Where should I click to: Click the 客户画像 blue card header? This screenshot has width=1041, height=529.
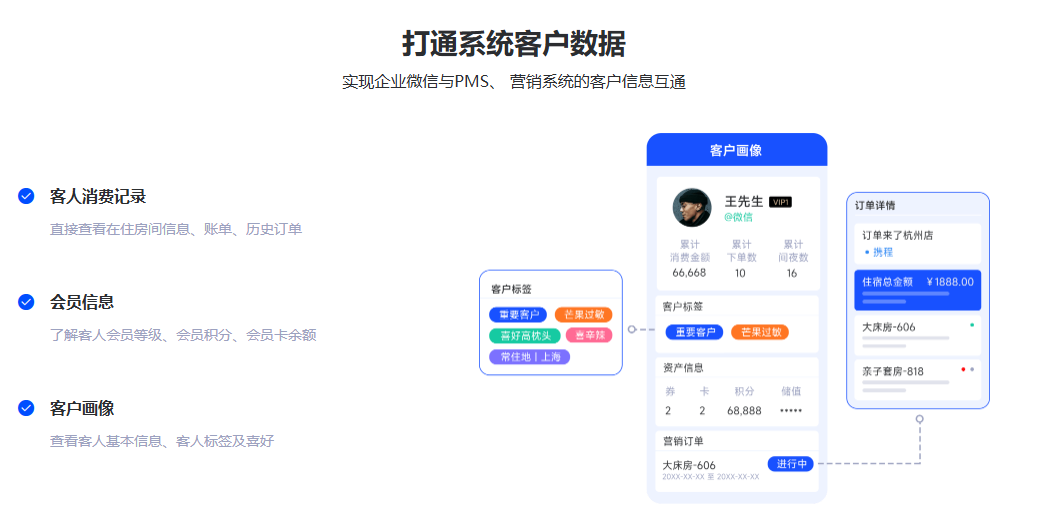click(736, 150)
